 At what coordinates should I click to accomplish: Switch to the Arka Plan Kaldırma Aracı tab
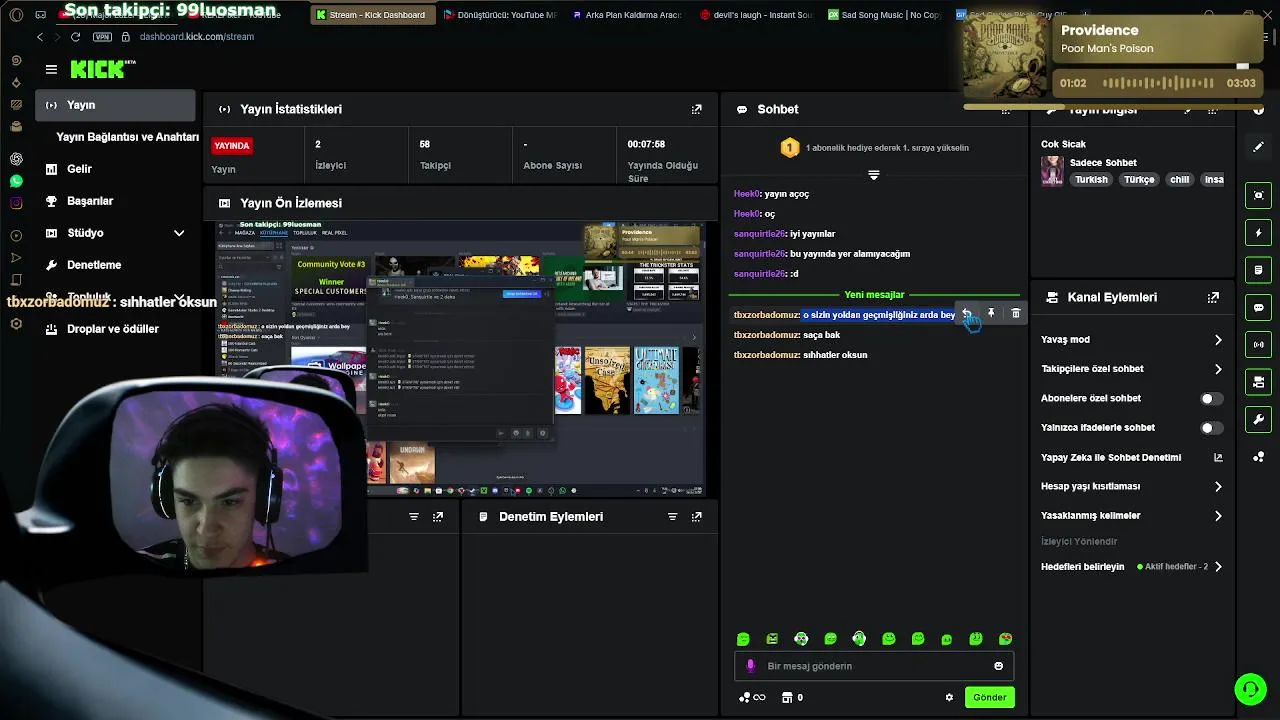(x=626, y=15)
